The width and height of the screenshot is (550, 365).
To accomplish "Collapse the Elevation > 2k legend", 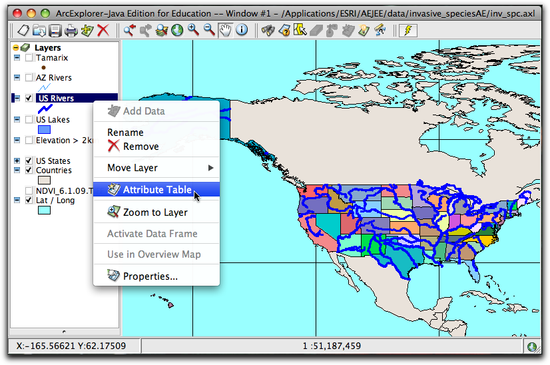I will coord(17,140).
